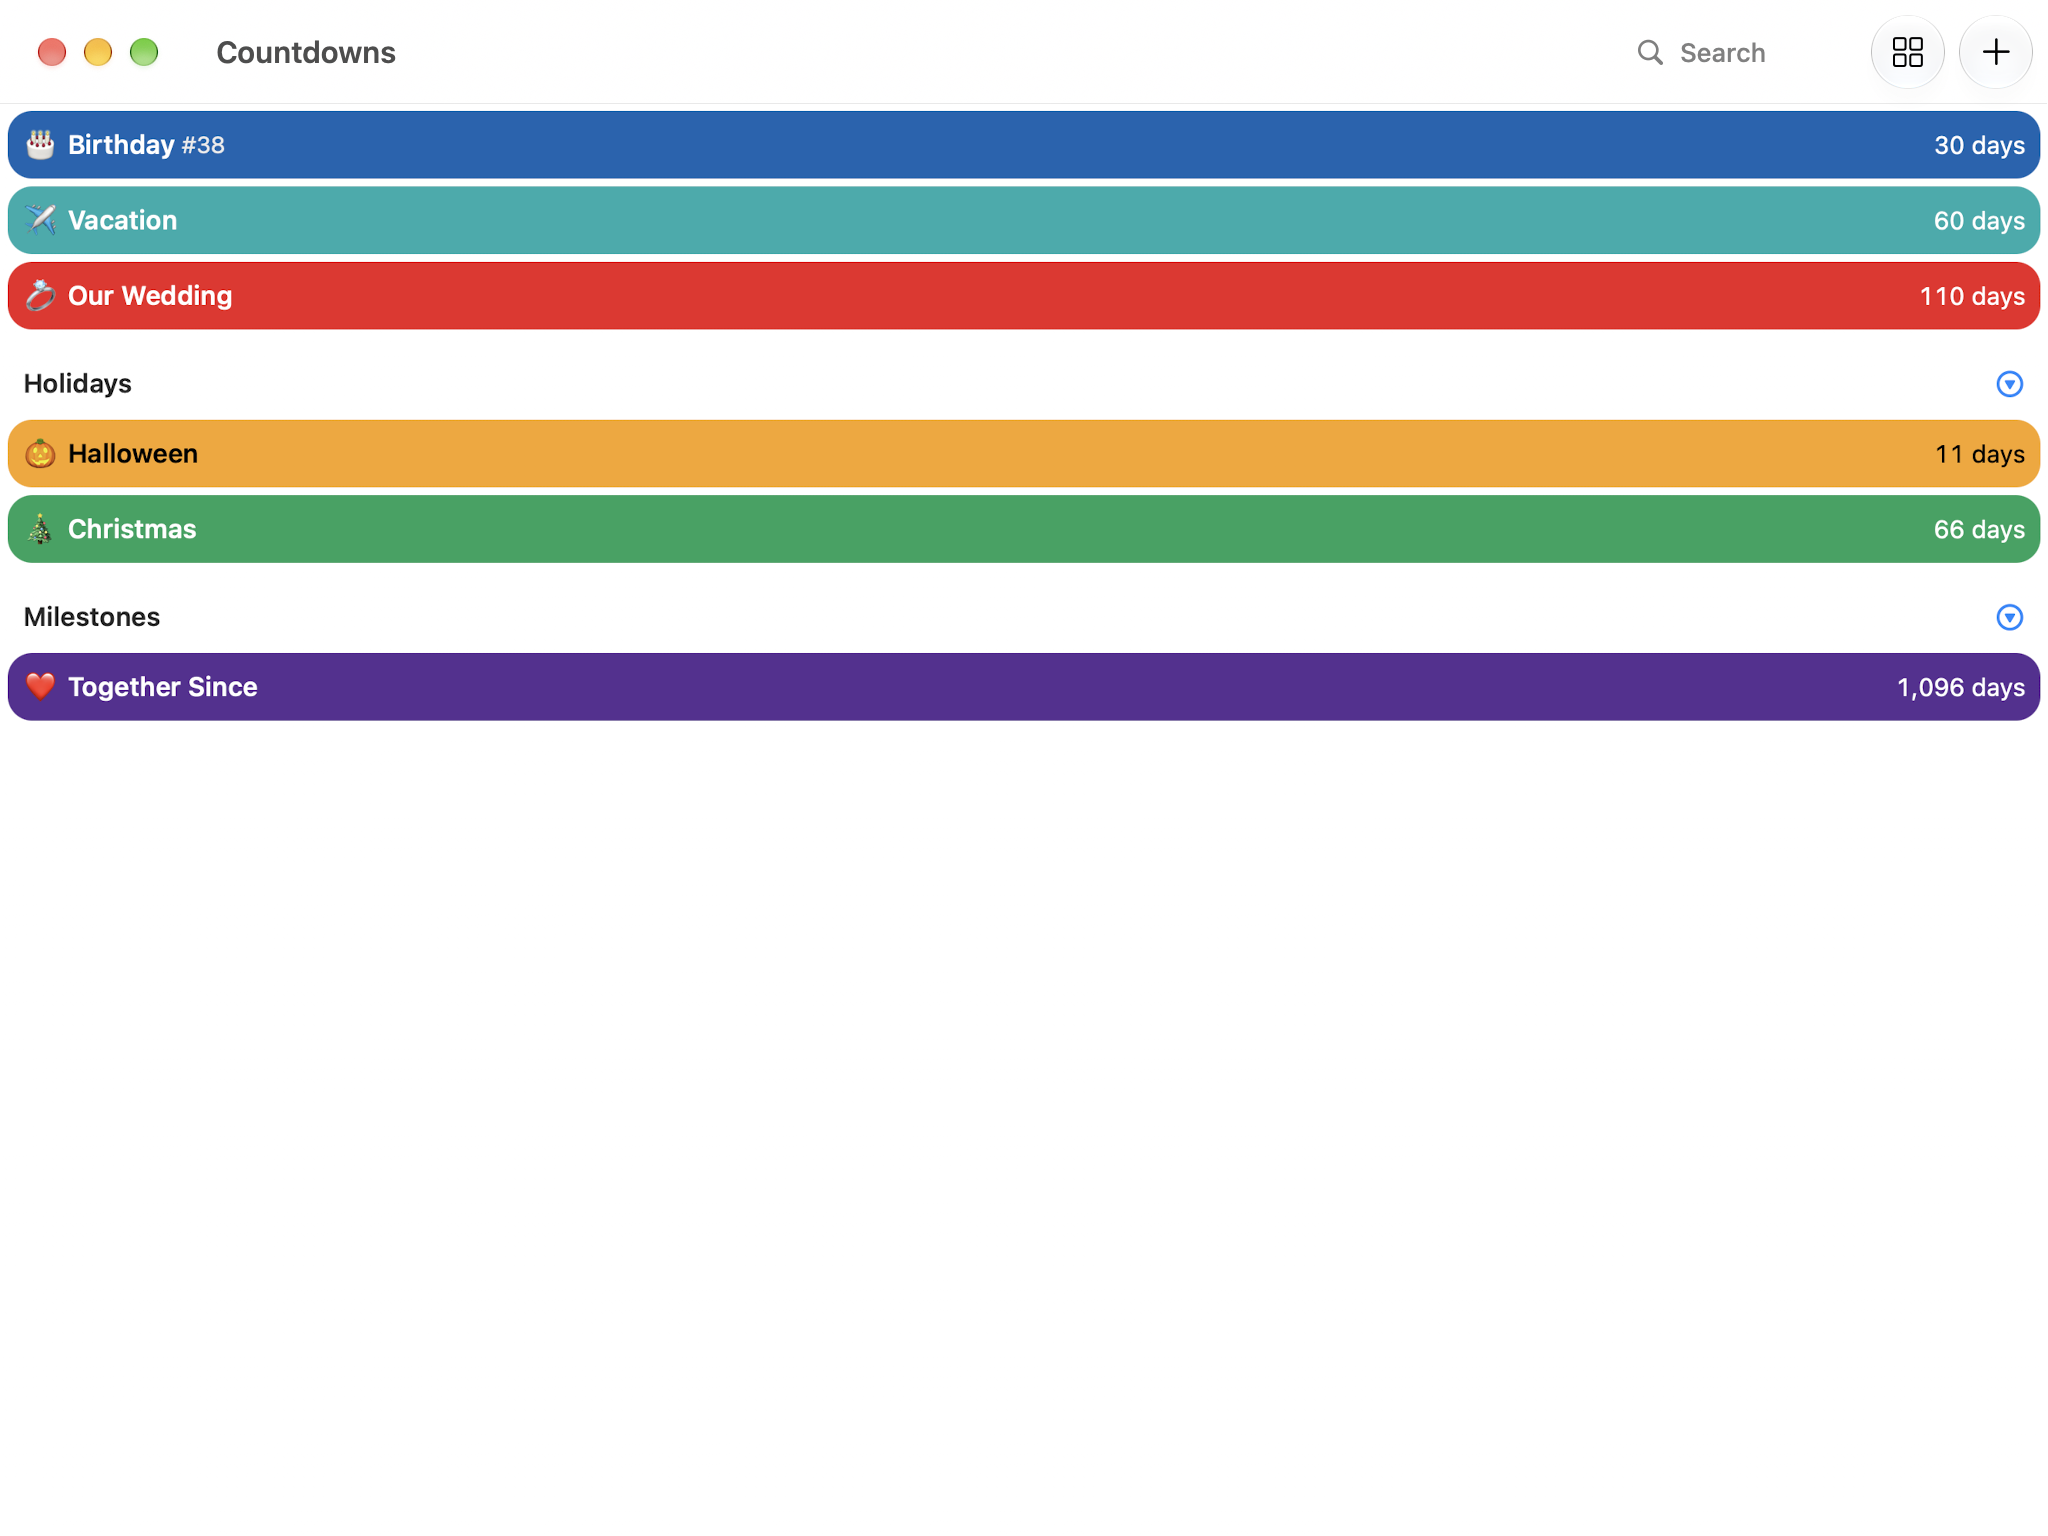Click the Christmas tree icon
The height and width of the screenshot is (1536, 2048).
pos(40,529)
